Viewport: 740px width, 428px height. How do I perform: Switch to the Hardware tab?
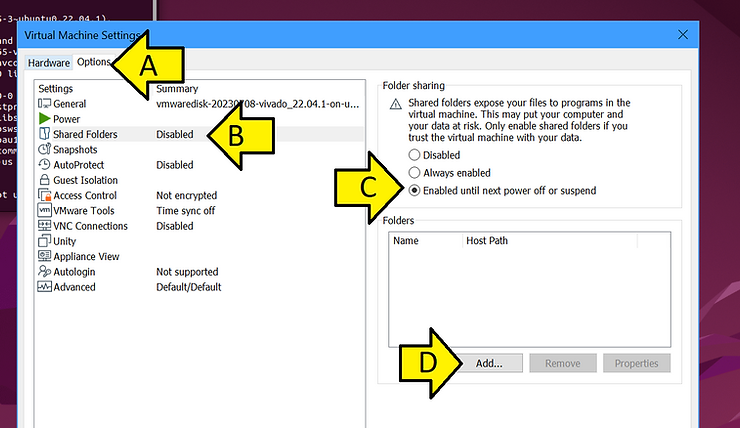tap(49, 62)
